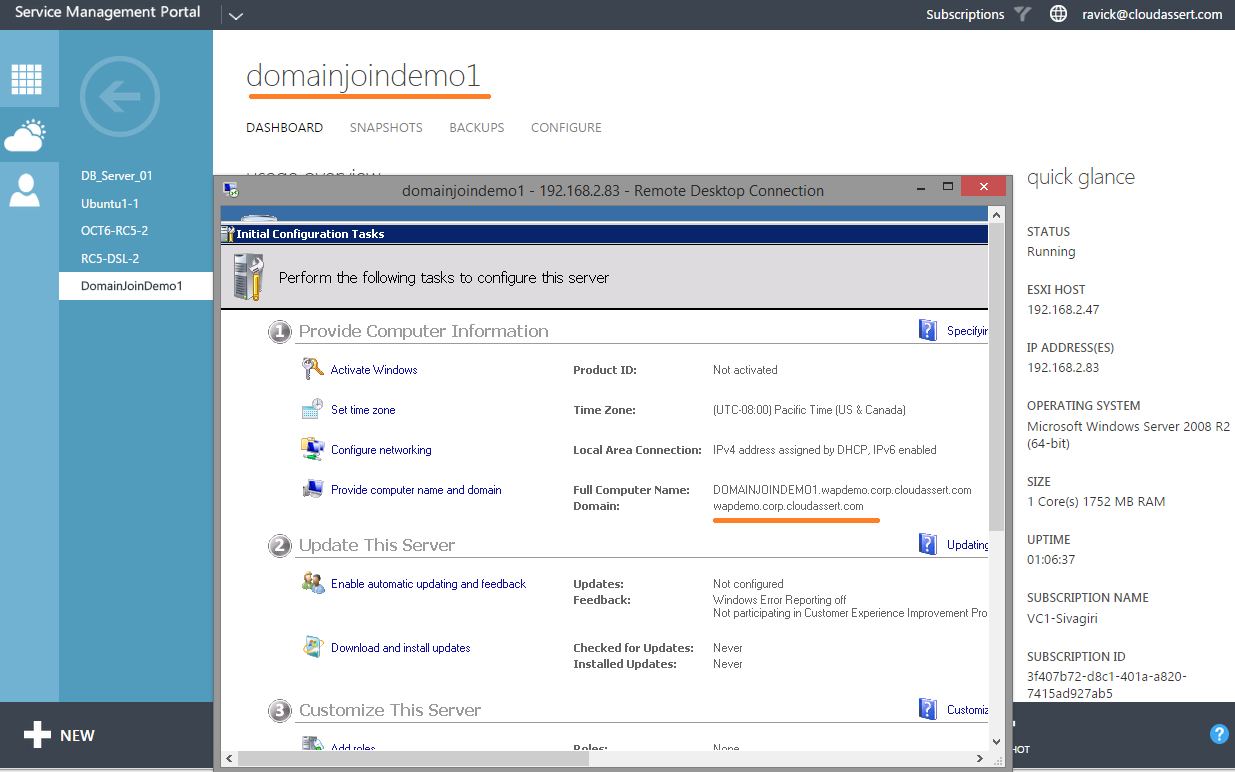The image size is (1235, 772).
Task: Click the domainjoindemo1 page heading
Action: [x=364, y=76]
